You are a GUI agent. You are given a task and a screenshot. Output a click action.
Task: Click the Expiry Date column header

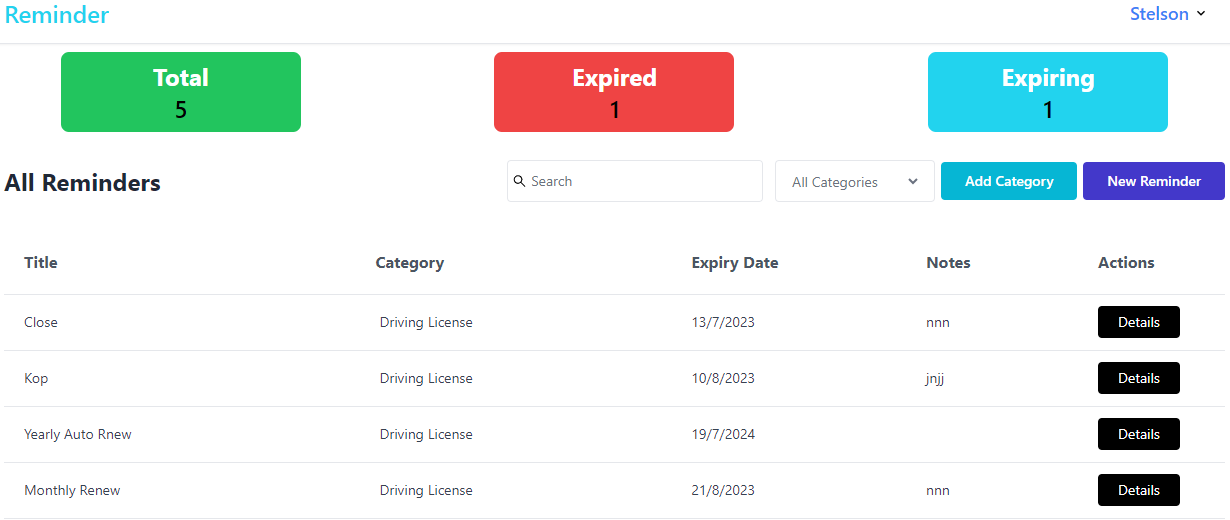point(734,263)
